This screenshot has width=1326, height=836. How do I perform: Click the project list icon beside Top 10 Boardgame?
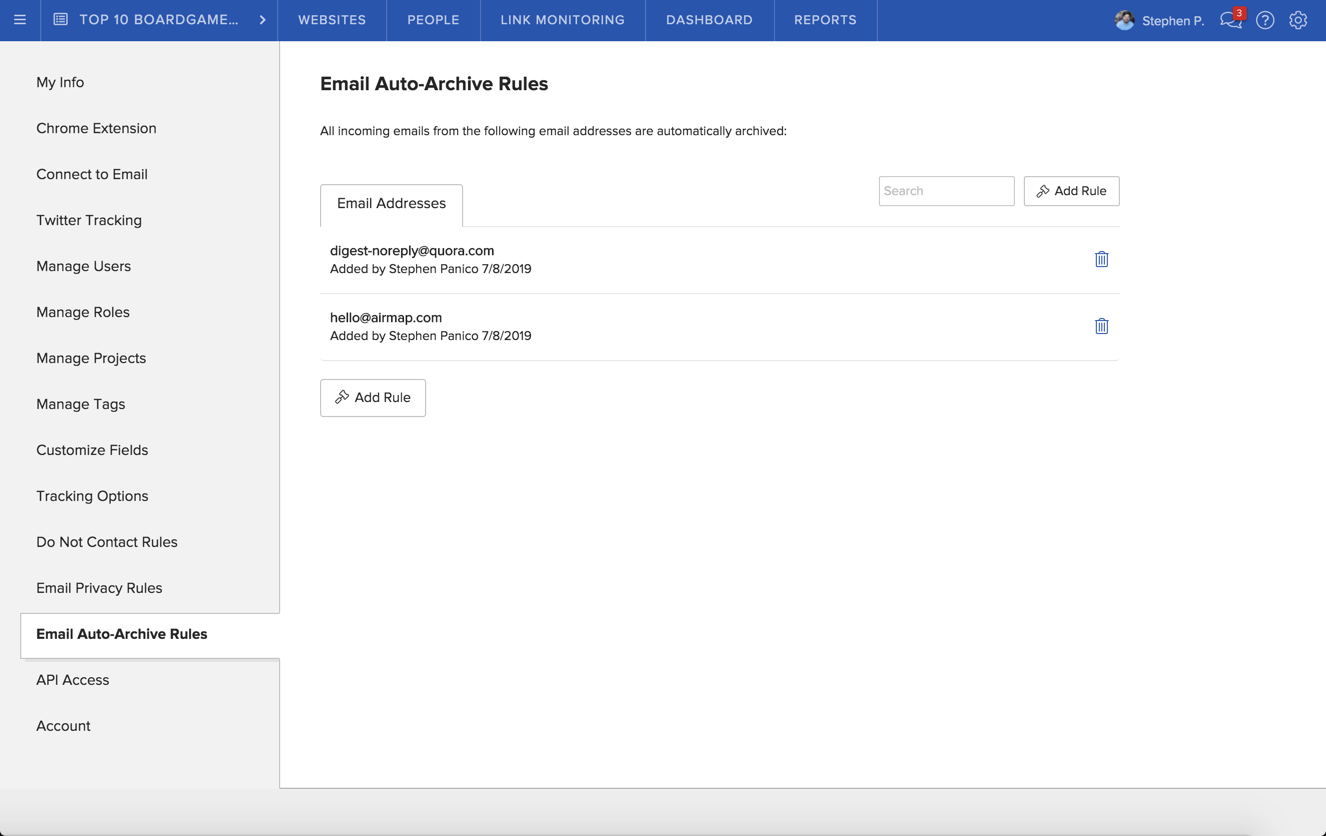click(x=61, y=20)
